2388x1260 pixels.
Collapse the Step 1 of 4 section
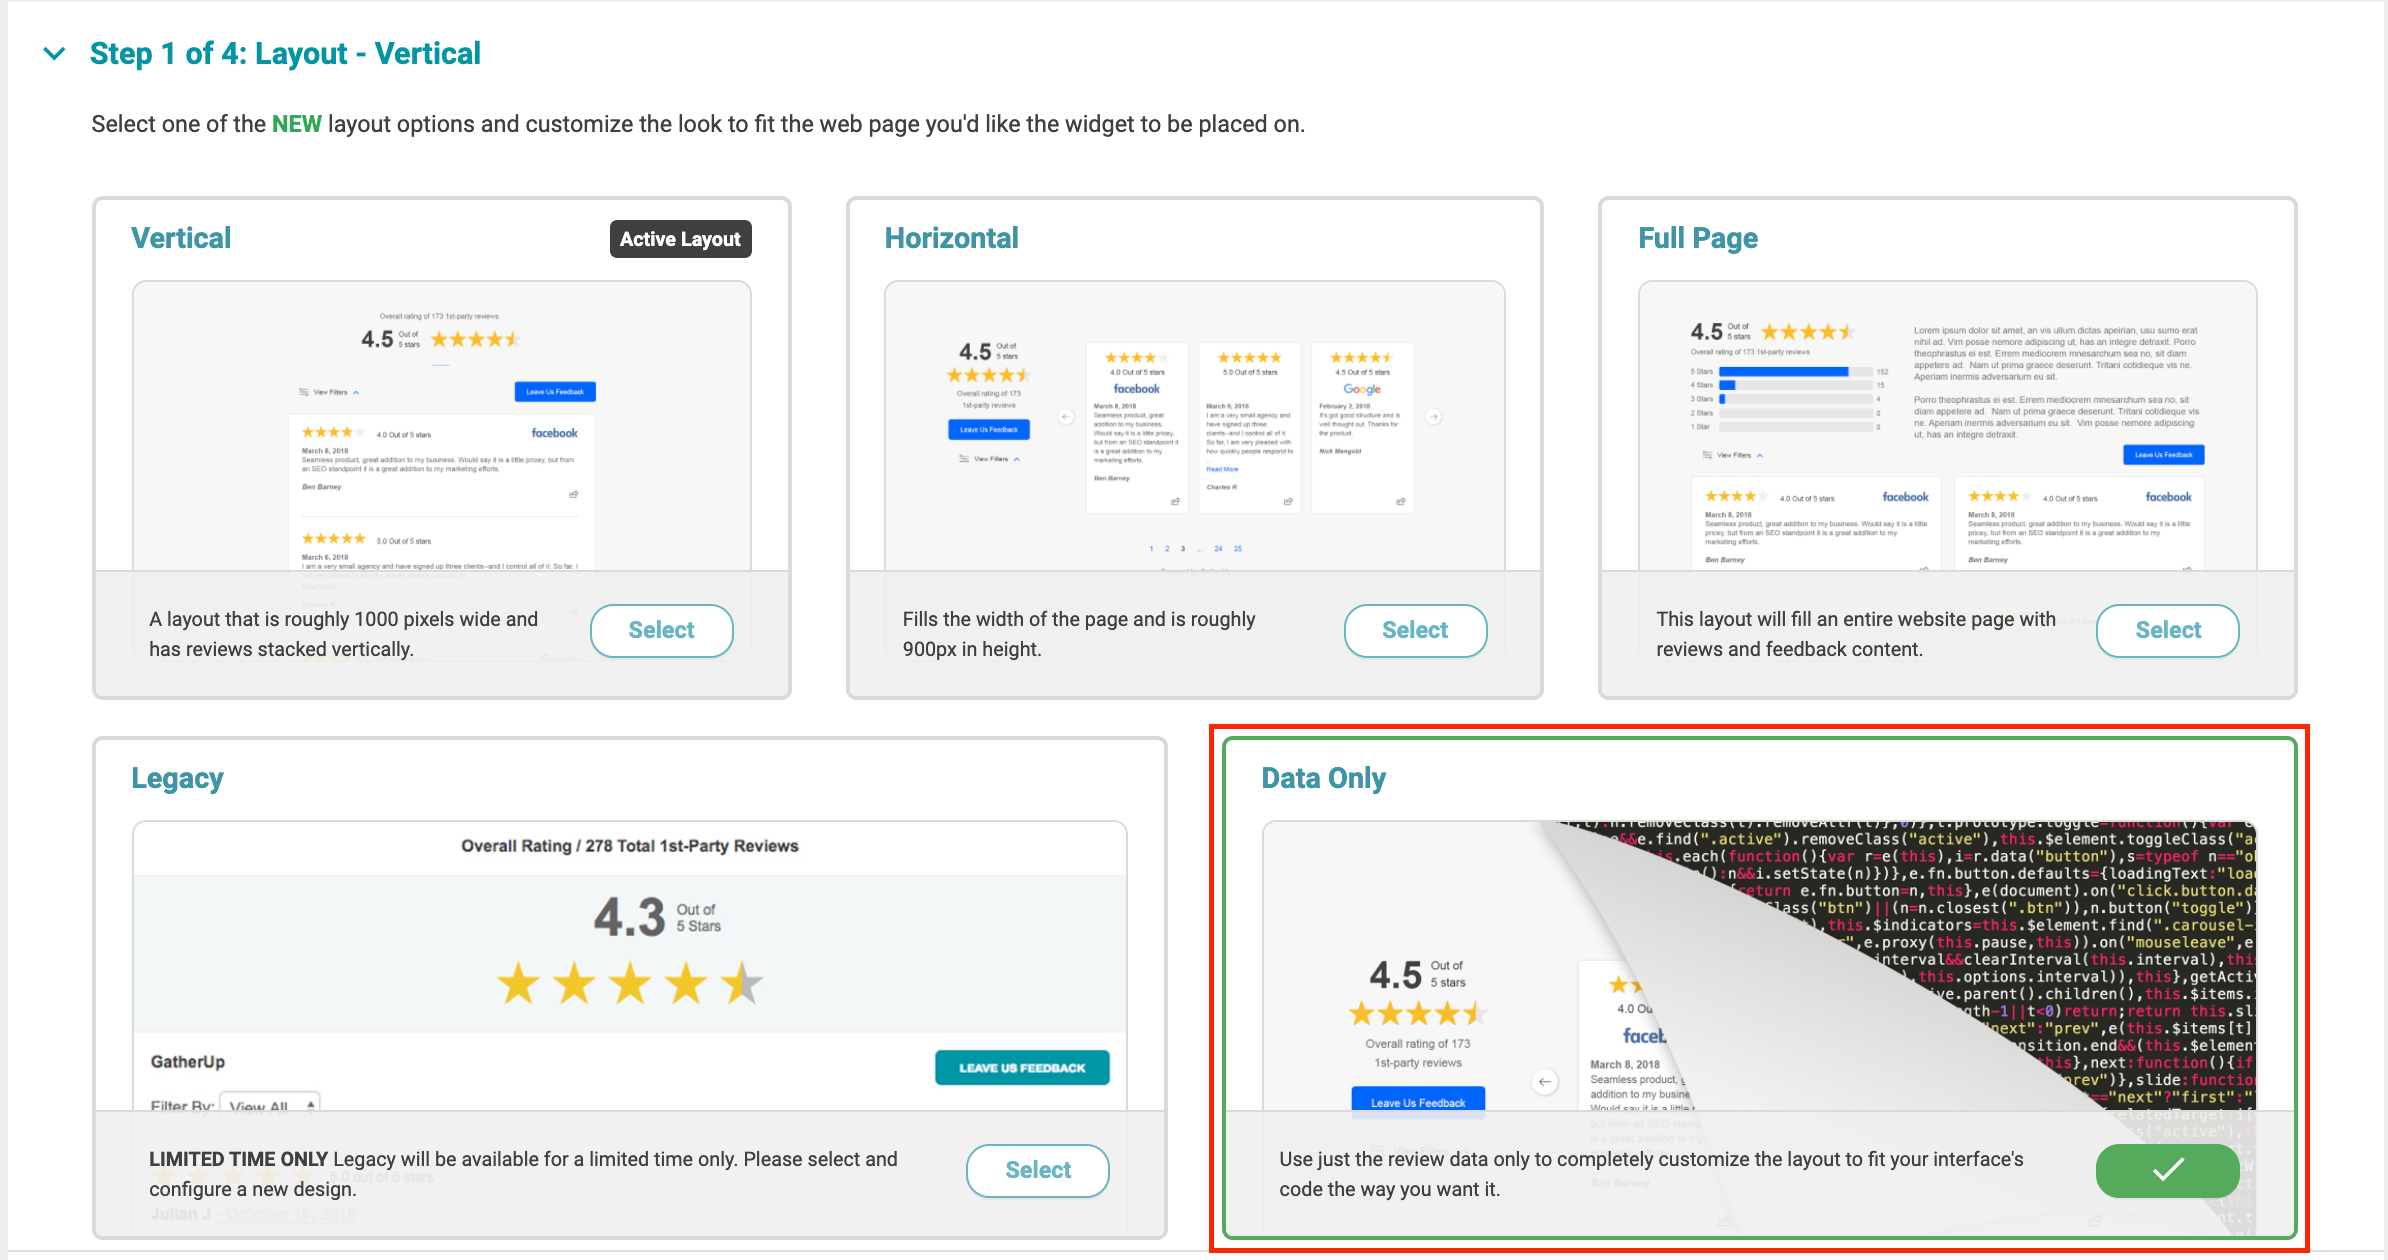click(x=54, y=53)
